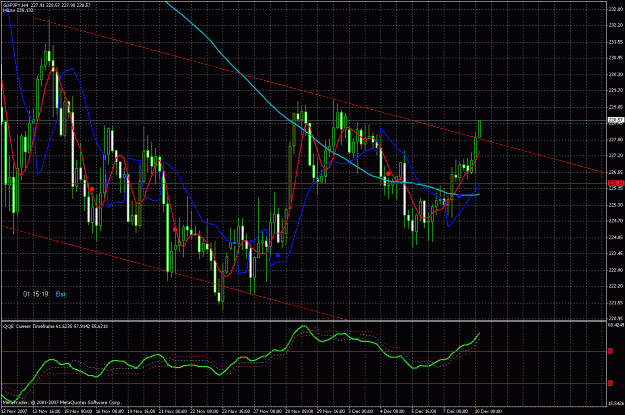
Task: Click the 225.30 price axis label
Action: [x=615, y=205]
